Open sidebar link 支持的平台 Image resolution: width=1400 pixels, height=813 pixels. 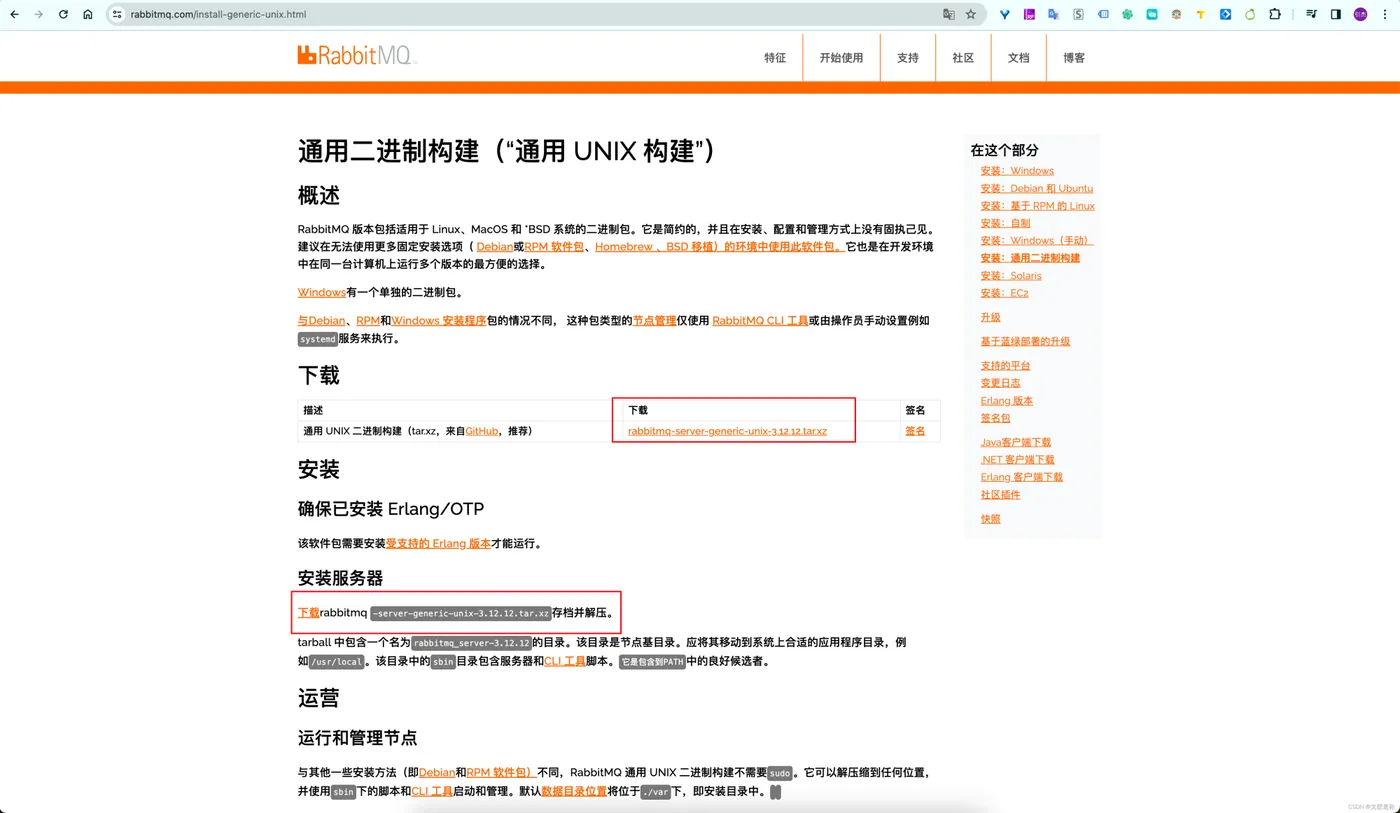pyautogui.click(x=1005, y=366)
